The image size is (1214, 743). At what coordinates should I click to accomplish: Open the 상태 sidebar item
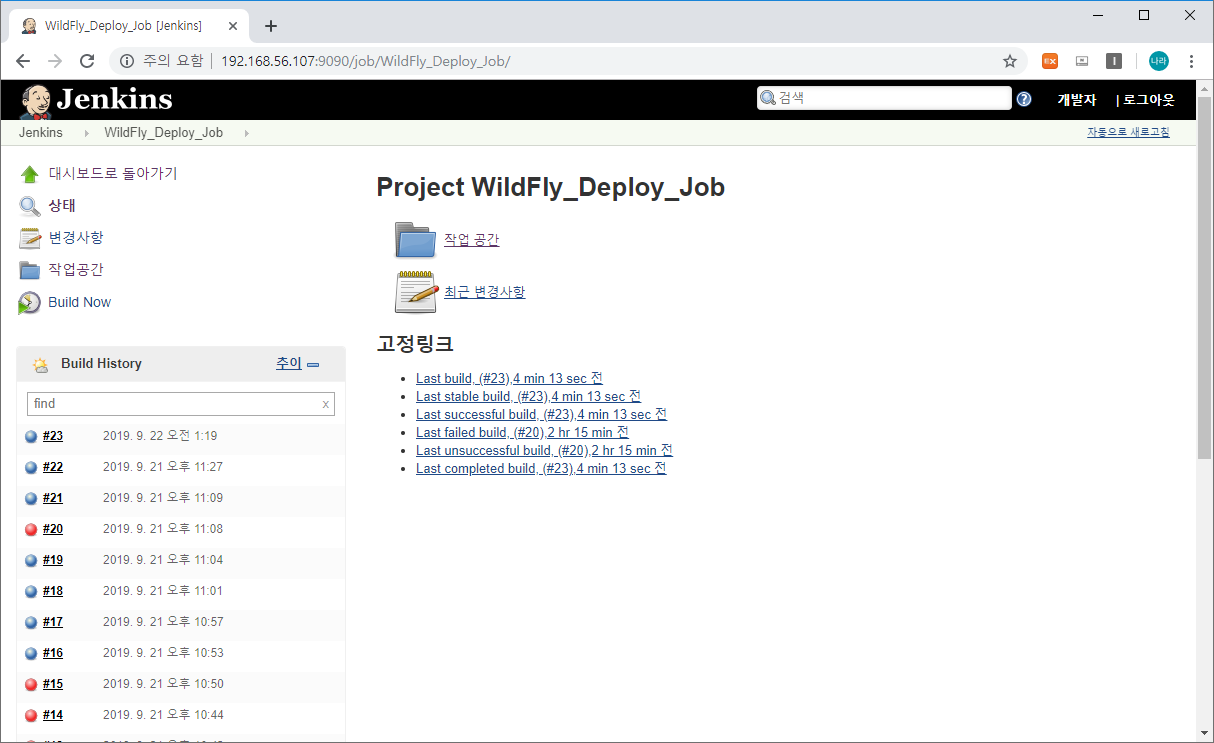click(x=62, y=206)
